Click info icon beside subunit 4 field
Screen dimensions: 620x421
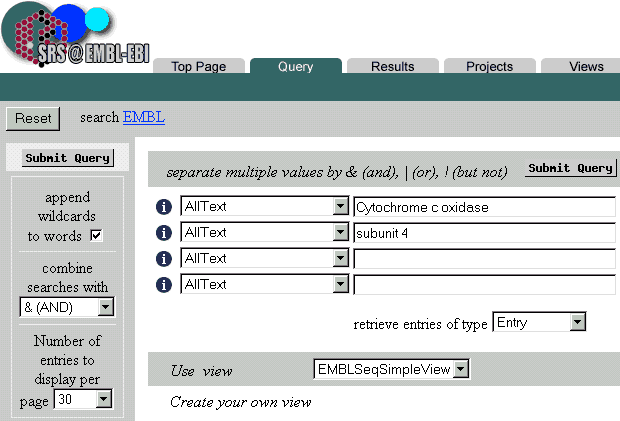click(x=164, y=233)
